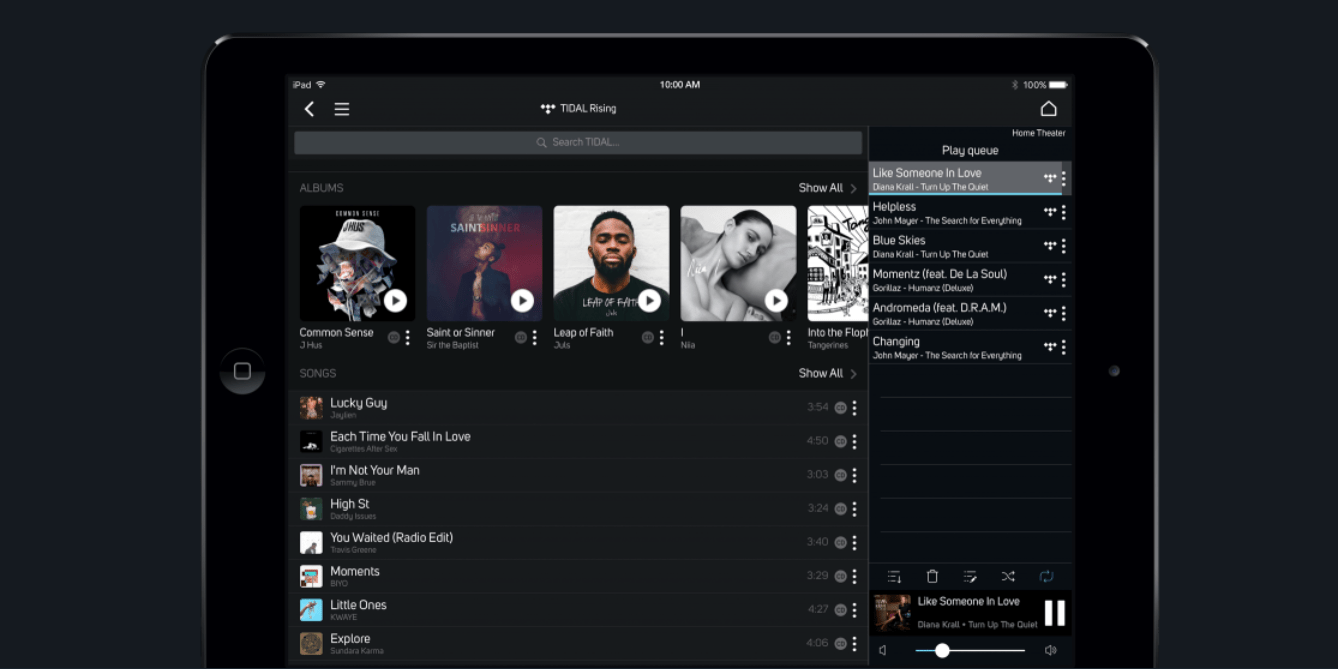The image size is (1338, 669).
Task: Clear the play queue with trash icon
Action: [x=932, y=576]
